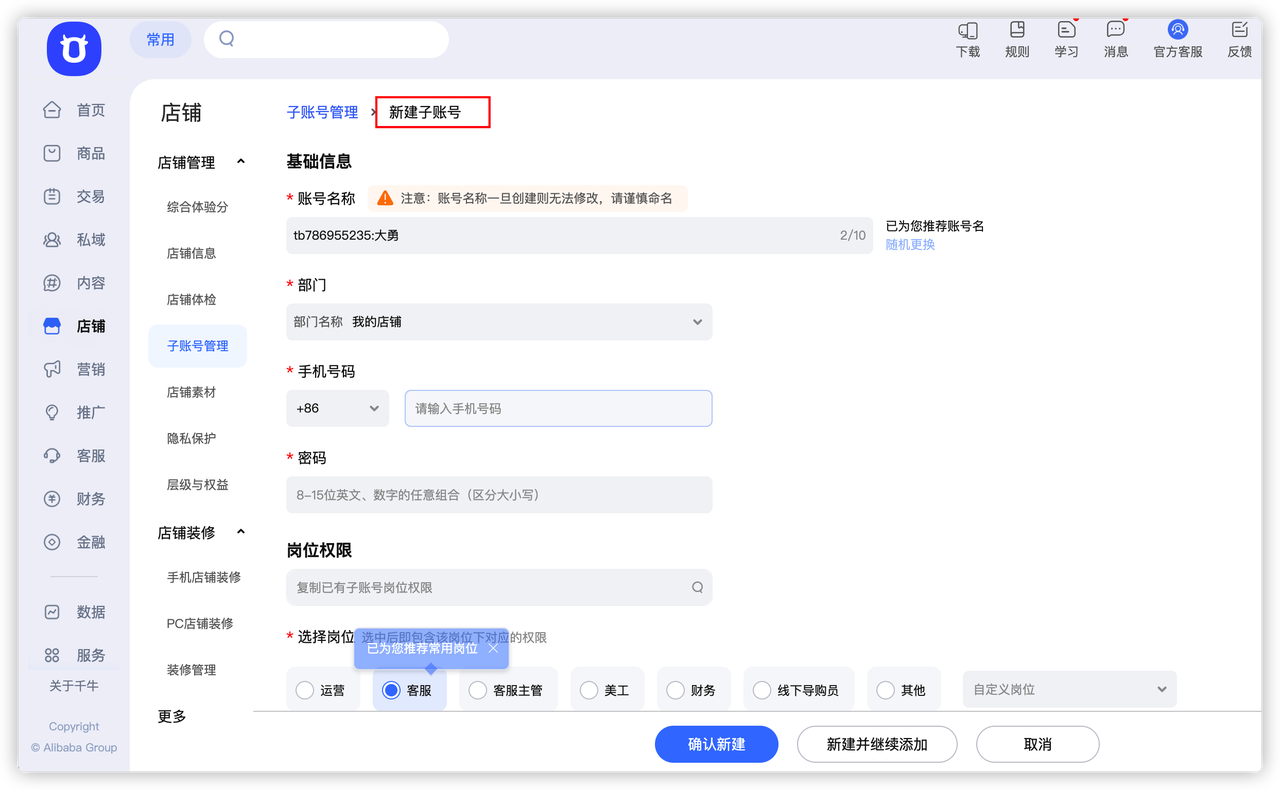Open the 规则 rules icon

(x=1017, y=29)
